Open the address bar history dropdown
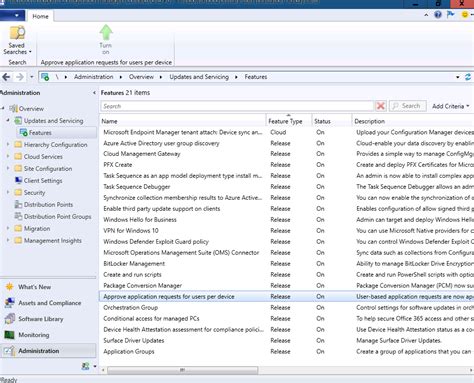The height and width of the screenshot is (383, 474). tap(457, 77)
